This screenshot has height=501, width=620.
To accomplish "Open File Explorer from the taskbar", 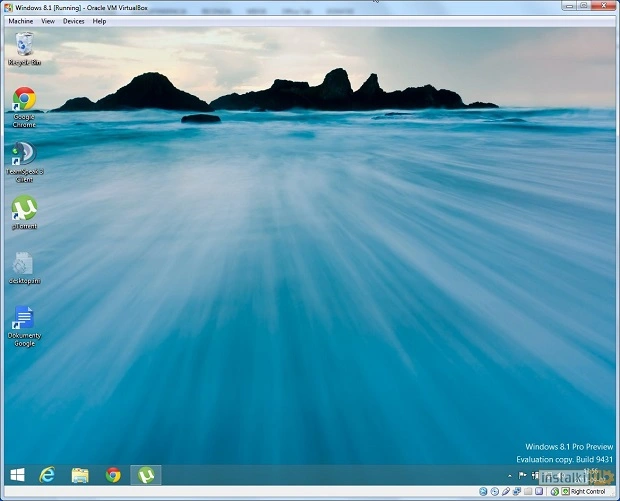I will click(80, 475).
